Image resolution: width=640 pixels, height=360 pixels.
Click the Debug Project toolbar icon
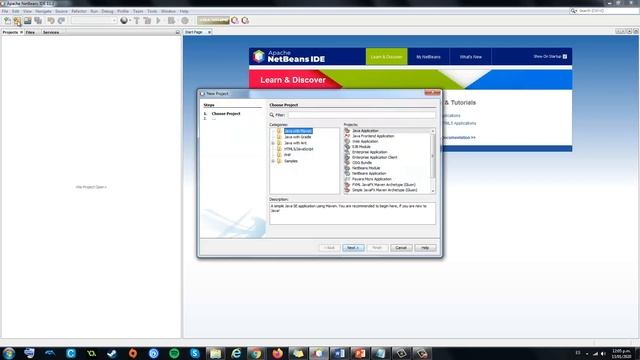pyautogui.click(x=171, y=20)
